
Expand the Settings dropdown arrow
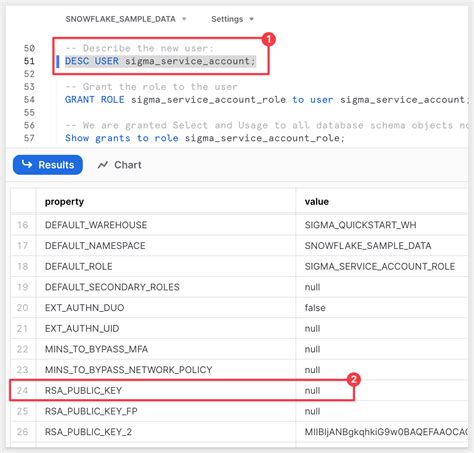tap(252, 19)
